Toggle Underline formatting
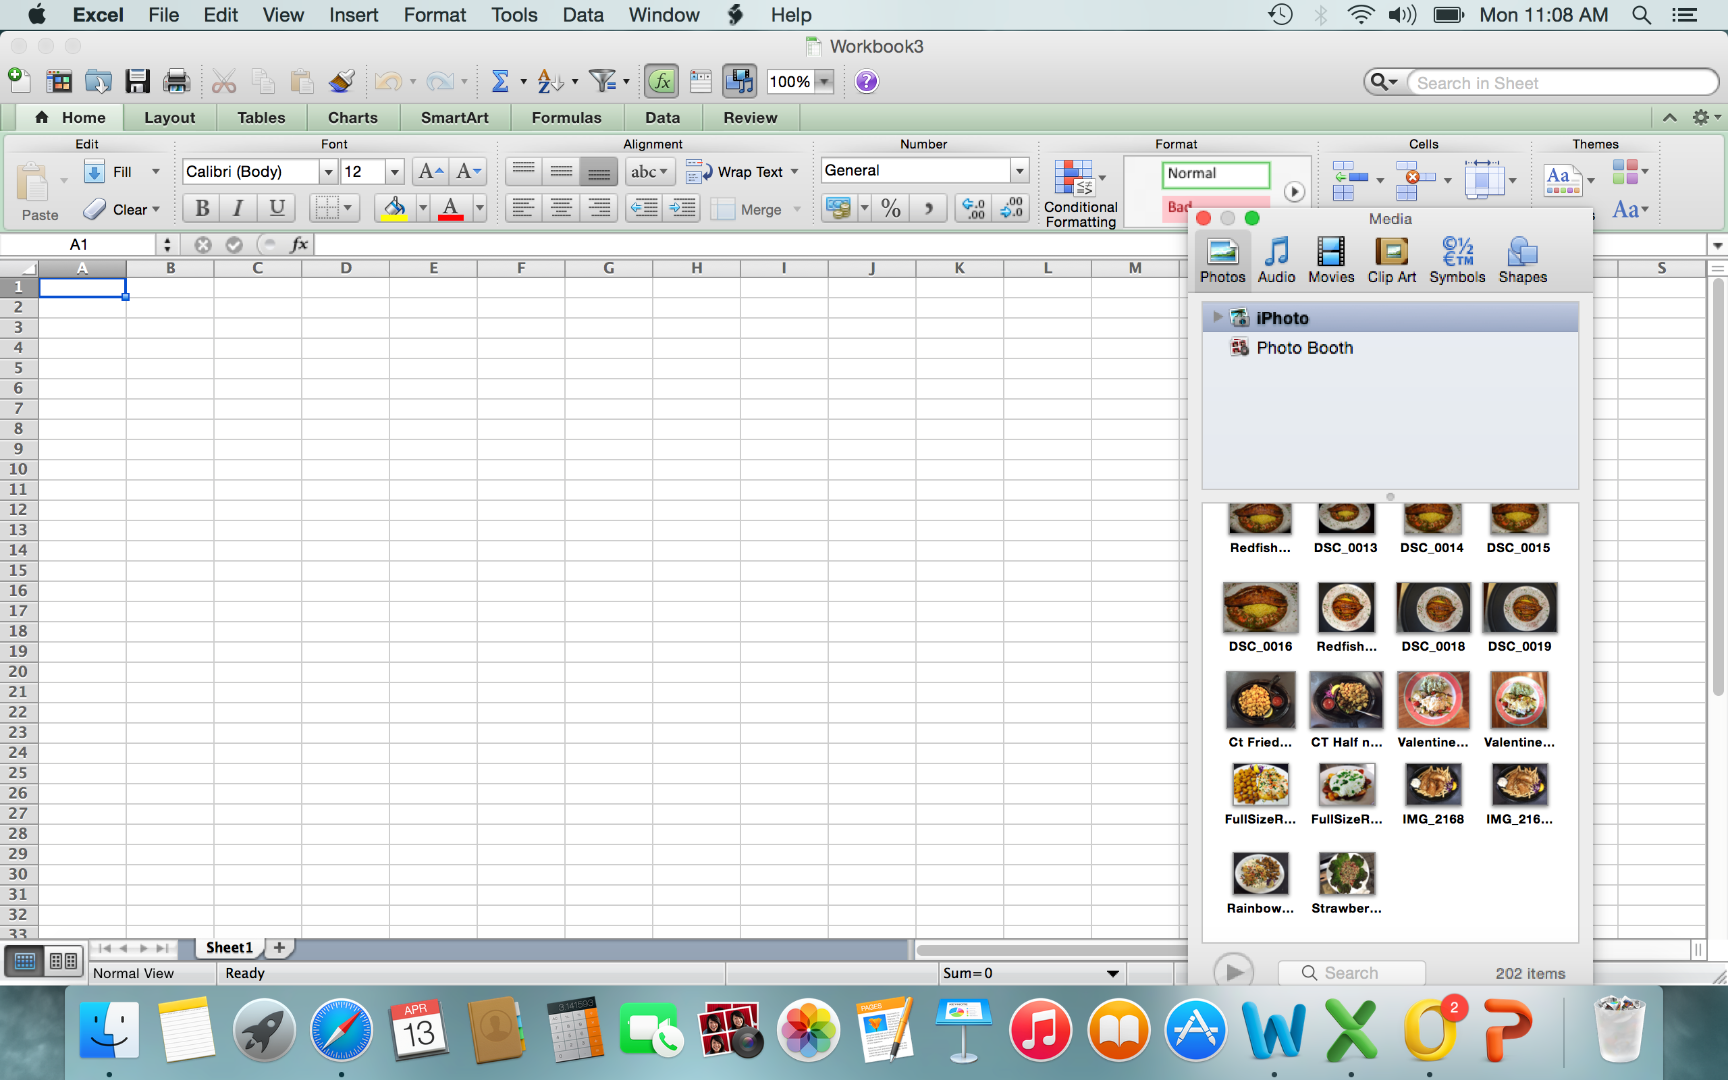The height and width of the screenshot is (1080, 1728). coord(277,208)
